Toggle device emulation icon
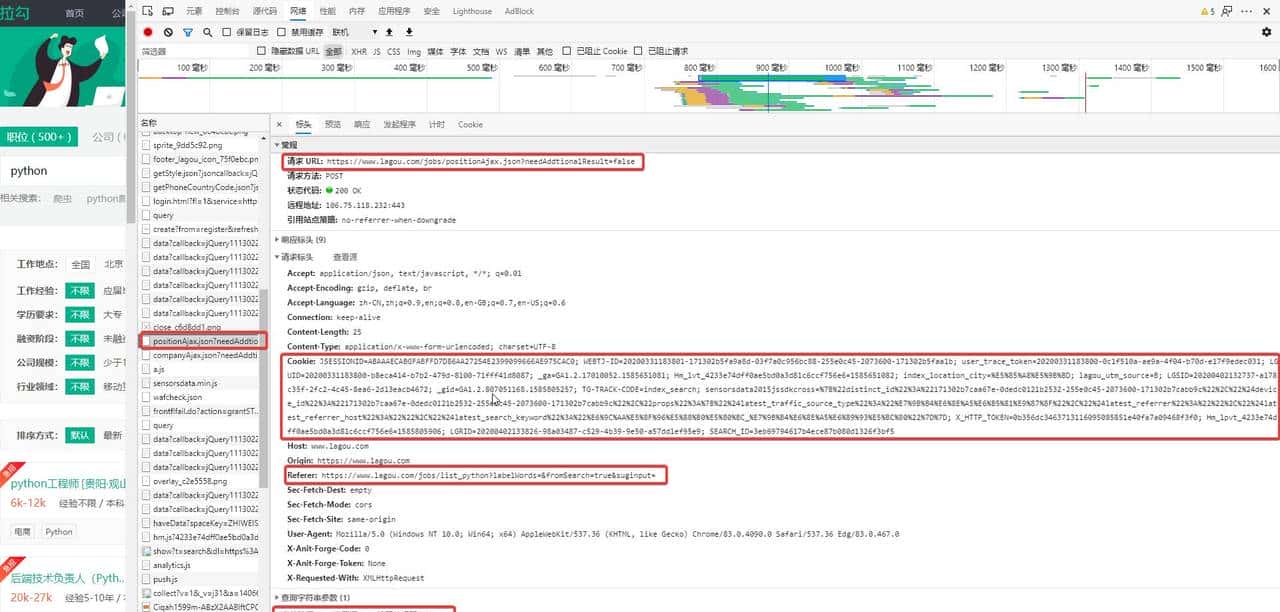 coord(167,11)
